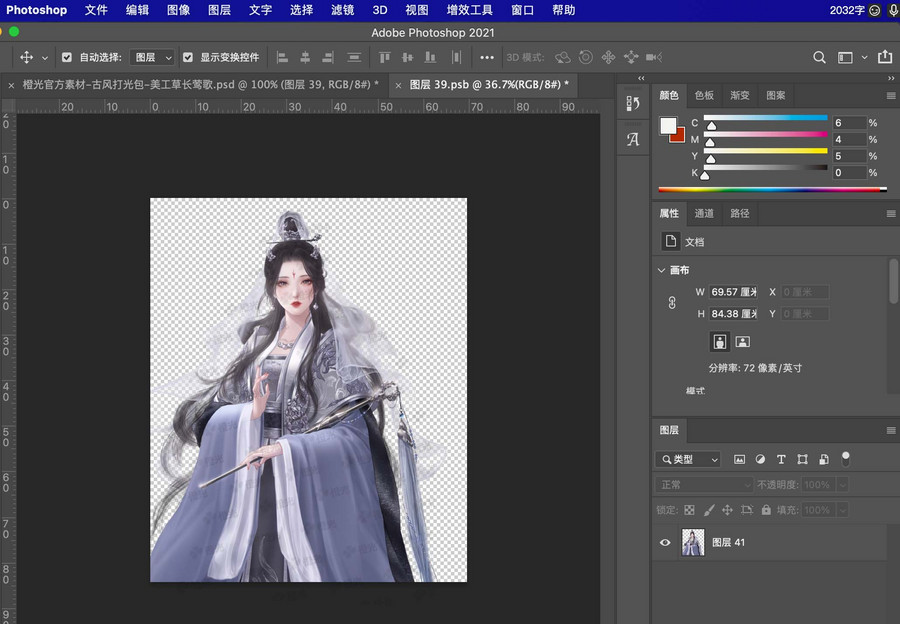This screenshot has height=624, width=900.
Task: Click the three-dots more options icon
Action: pyautogui.click(x=487, y=58)
